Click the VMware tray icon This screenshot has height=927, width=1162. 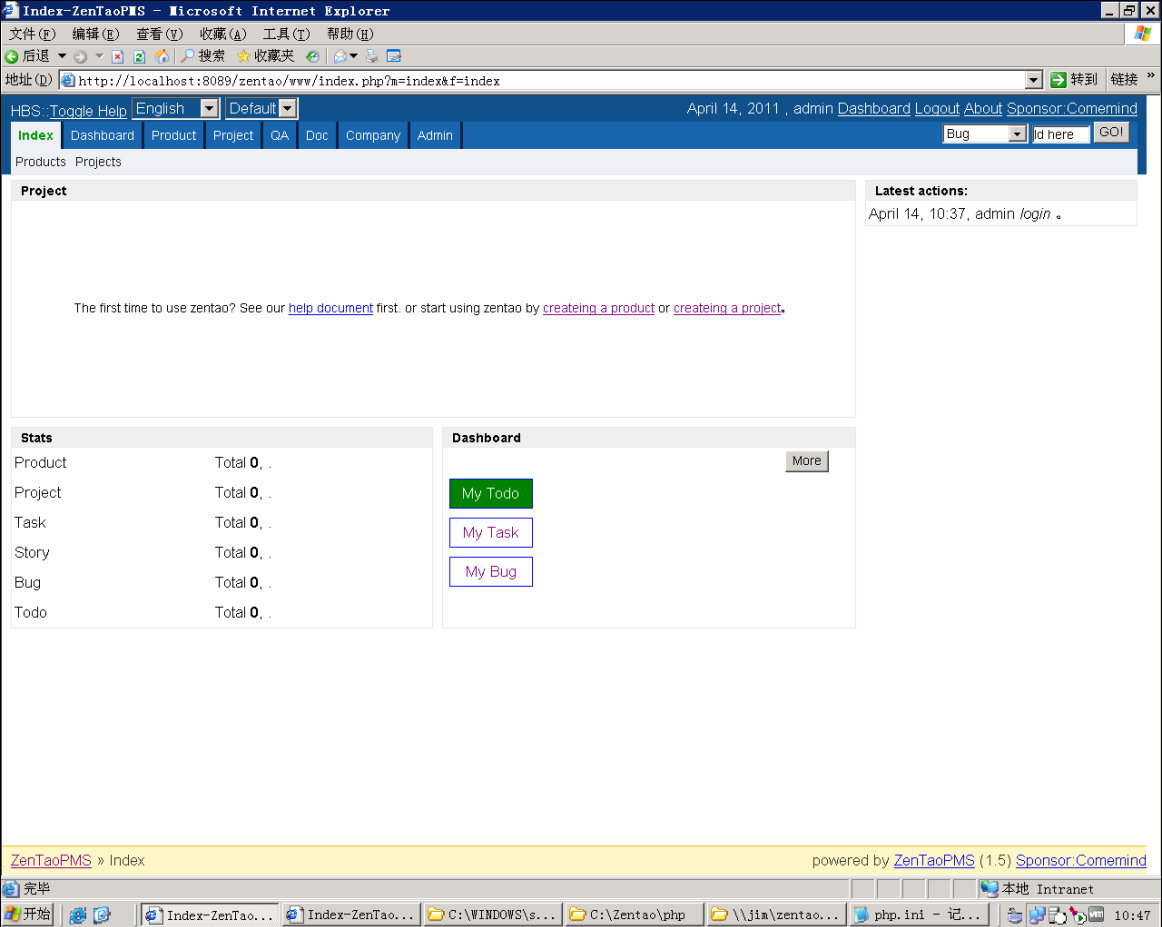[x=1096, y=915]
